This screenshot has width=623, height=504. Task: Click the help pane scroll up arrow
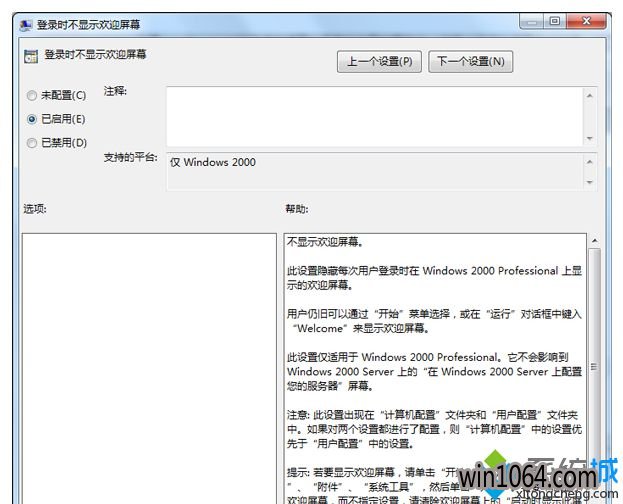point(594,241)
